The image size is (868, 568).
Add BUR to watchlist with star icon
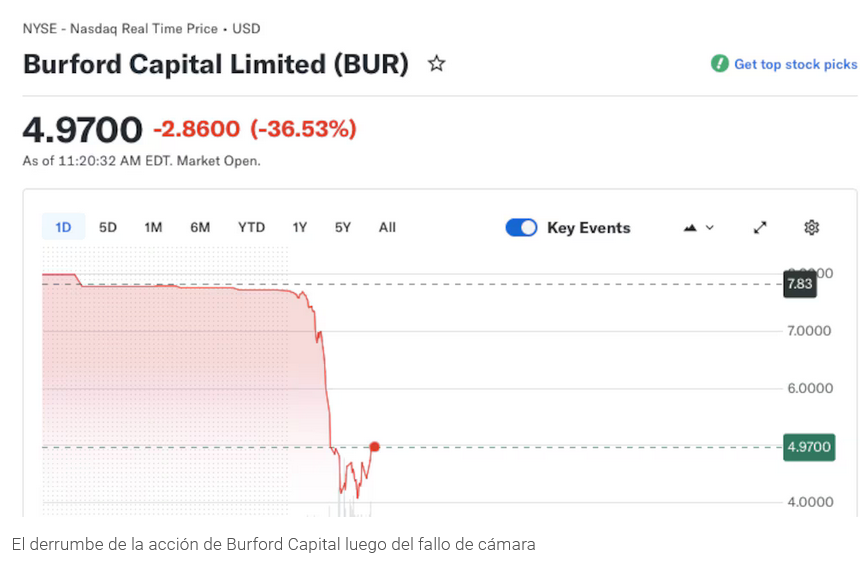[436, 64]
